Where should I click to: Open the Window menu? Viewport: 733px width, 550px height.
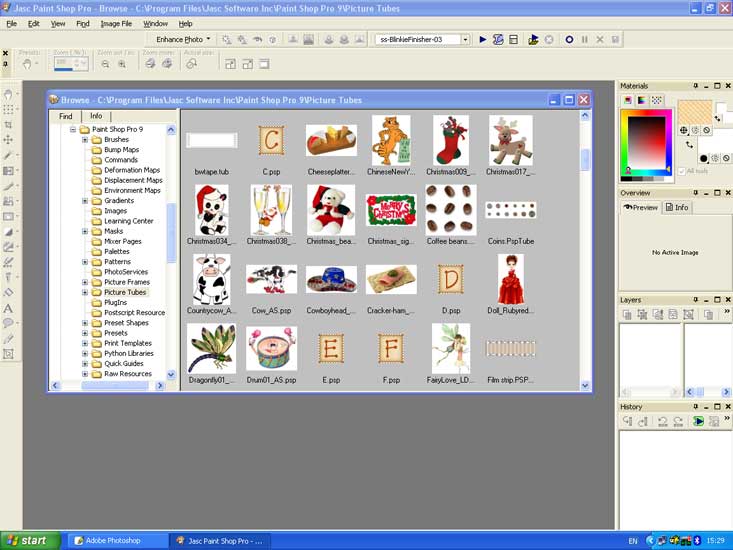pyautogui.click(x=155, y=23)
